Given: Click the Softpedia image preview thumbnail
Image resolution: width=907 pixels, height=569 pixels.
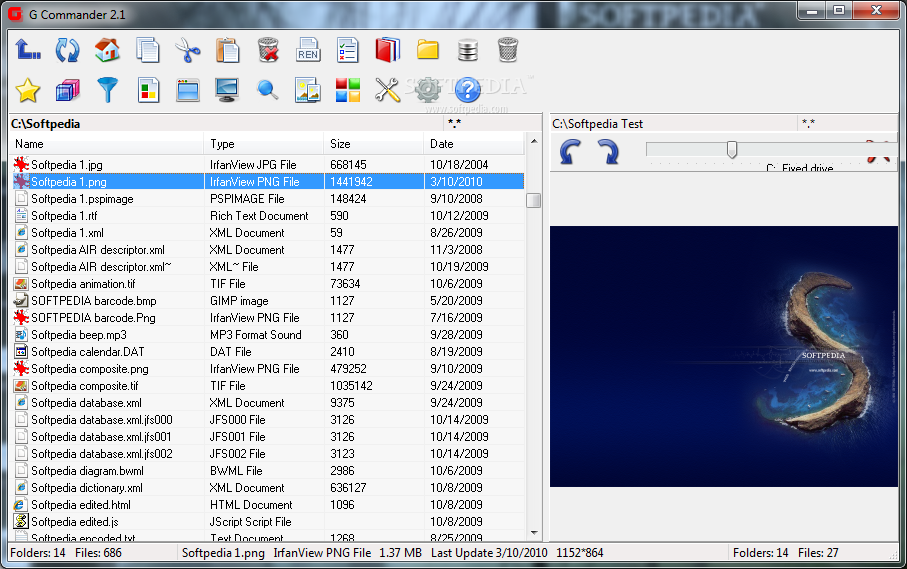Looking at the screenshot, I should point(724,356).
